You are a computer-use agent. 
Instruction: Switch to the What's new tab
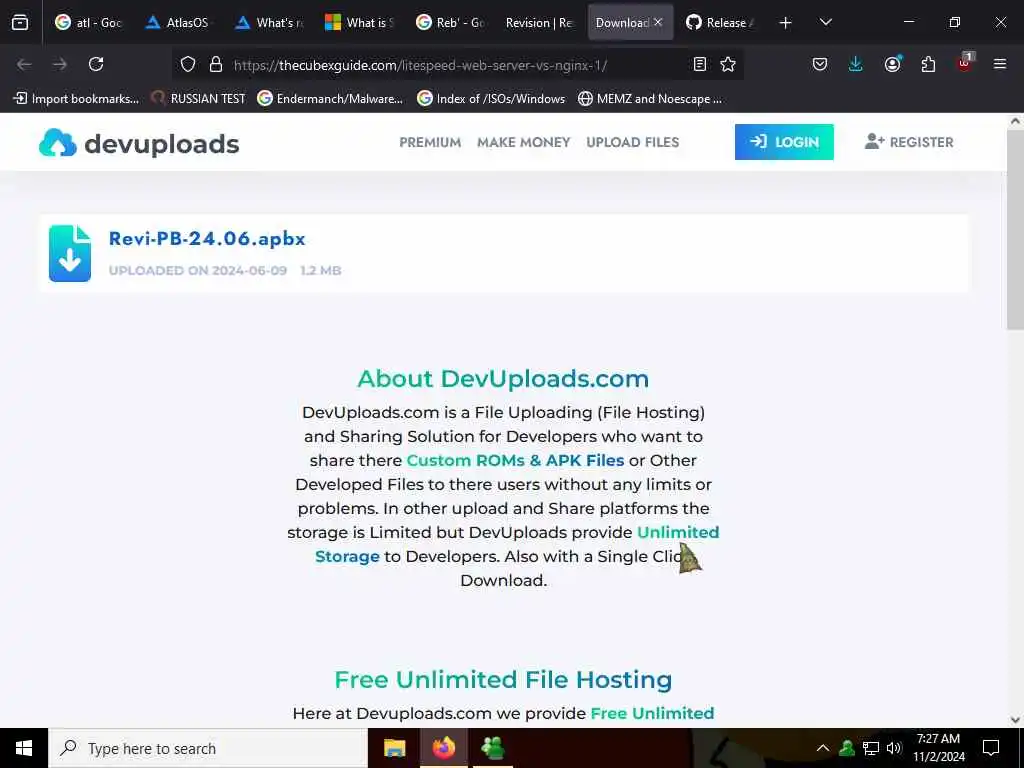[x=269, y=22]
